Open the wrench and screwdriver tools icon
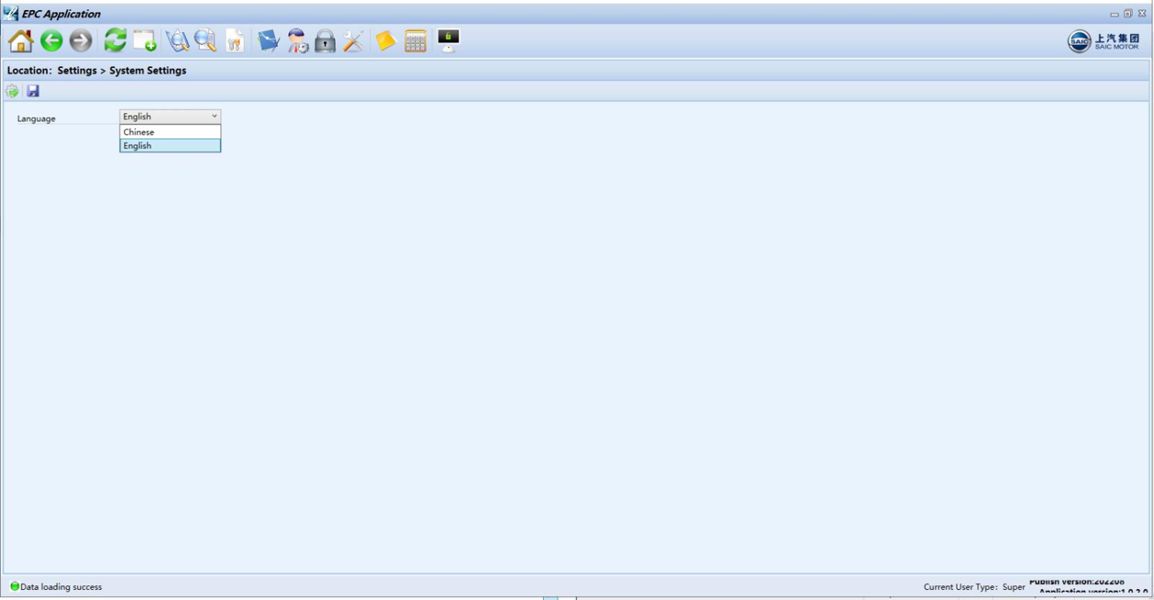The height and width of the screenshot is (600, 1154). pos(354,41)
